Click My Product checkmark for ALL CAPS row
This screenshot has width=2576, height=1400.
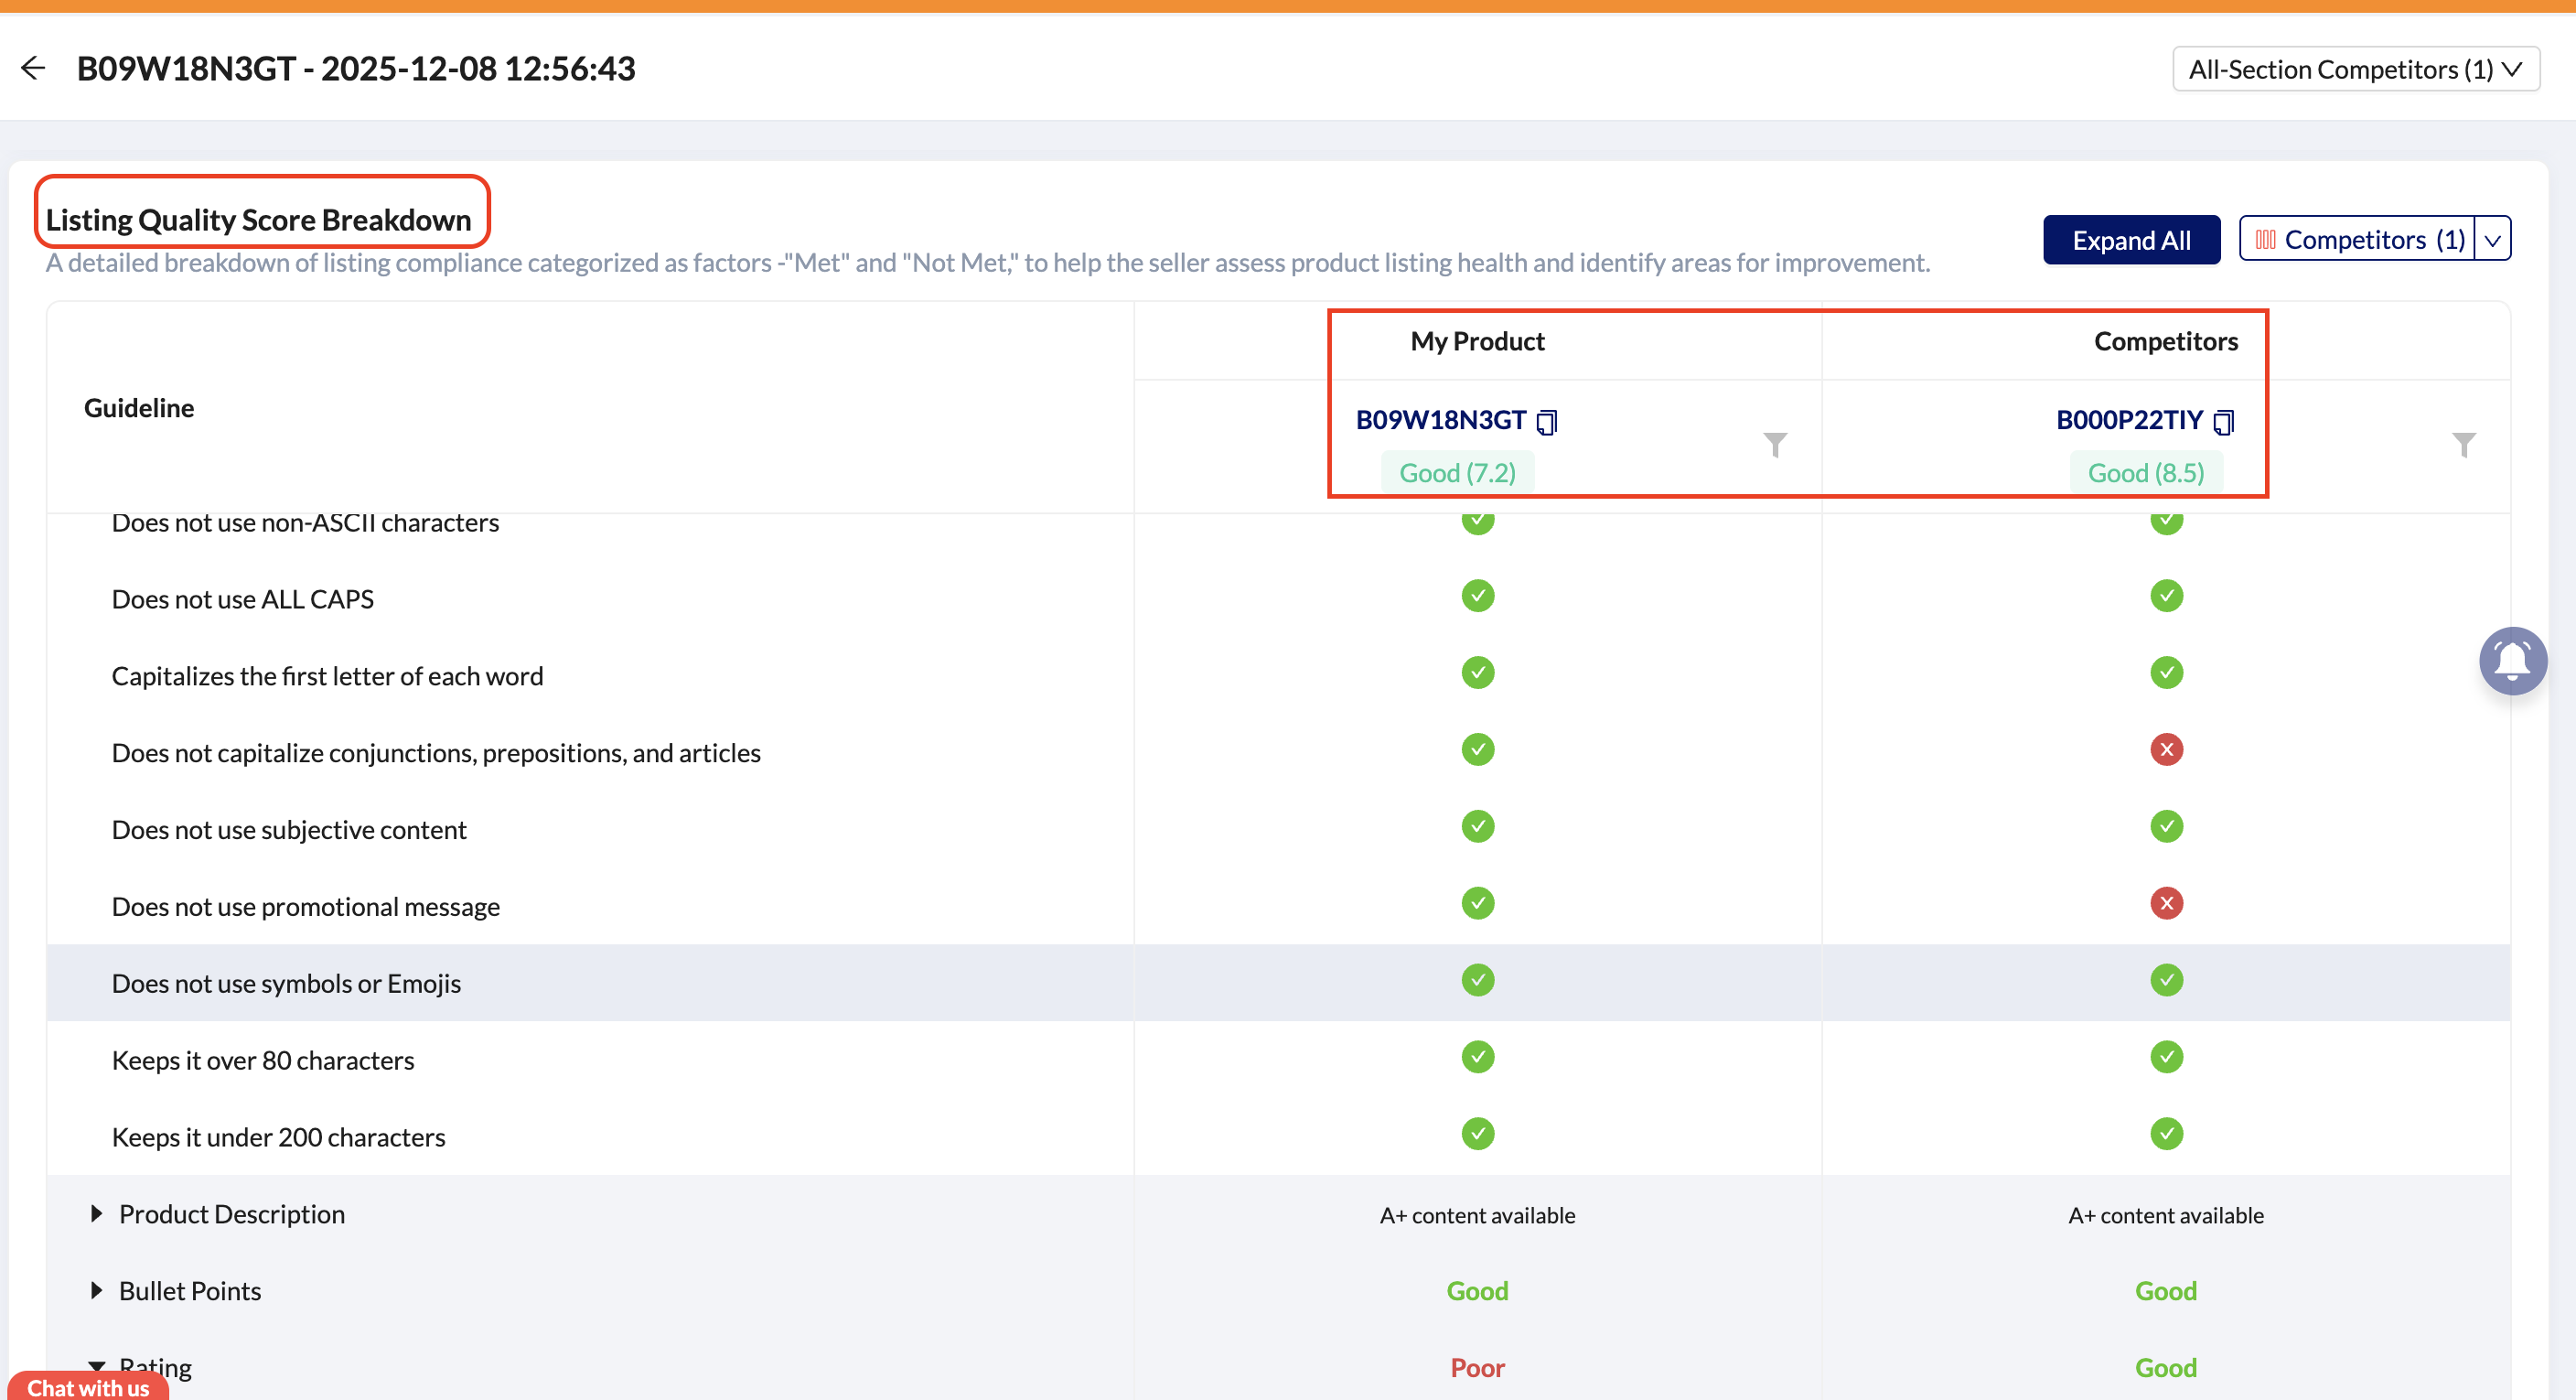[1477, 596]
